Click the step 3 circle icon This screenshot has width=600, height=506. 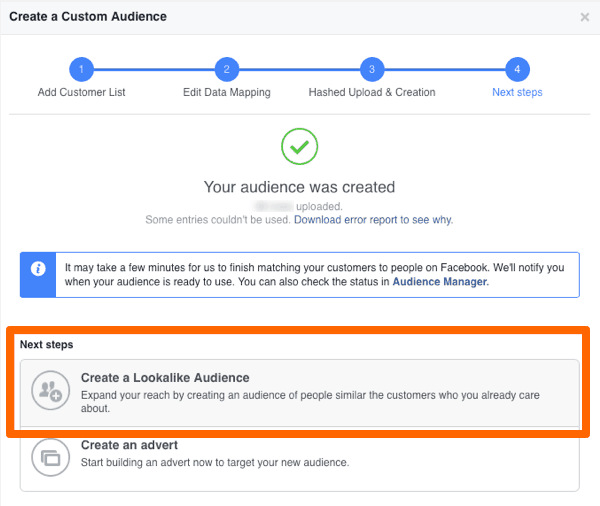pyautogui.click(x=372, y=69)
